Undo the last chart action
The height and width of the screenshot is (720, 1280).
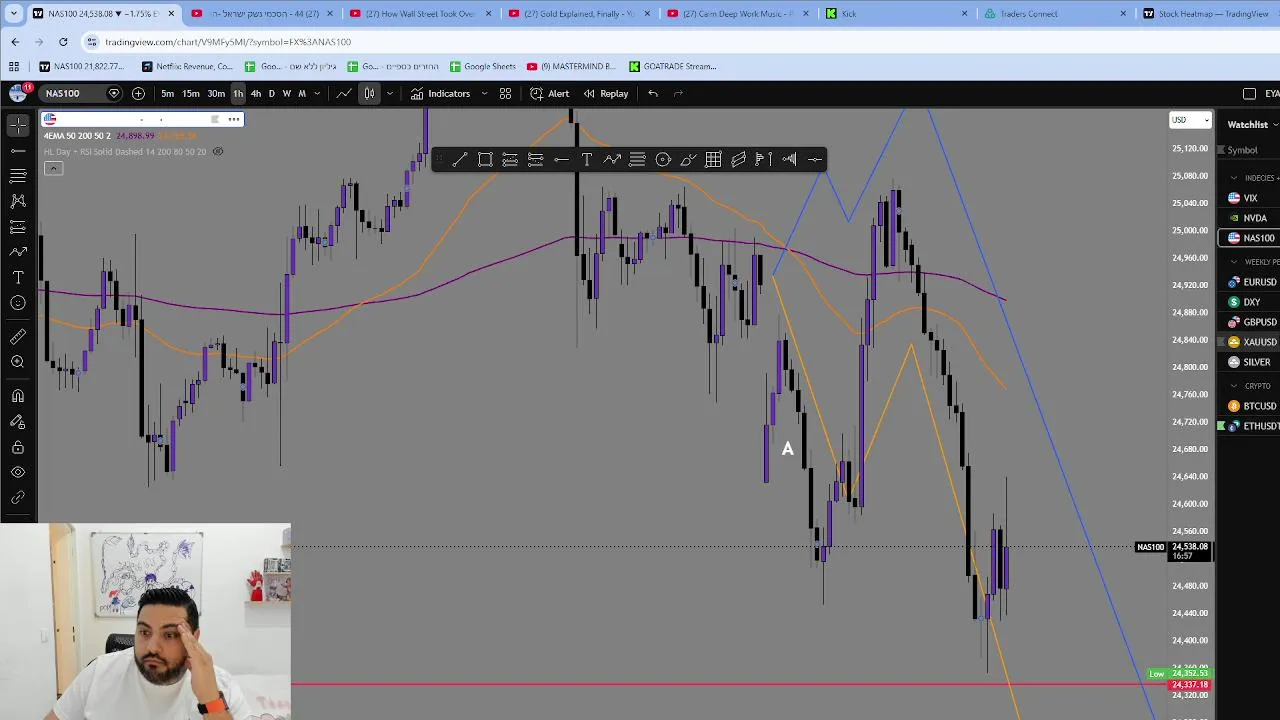point(653,93)
